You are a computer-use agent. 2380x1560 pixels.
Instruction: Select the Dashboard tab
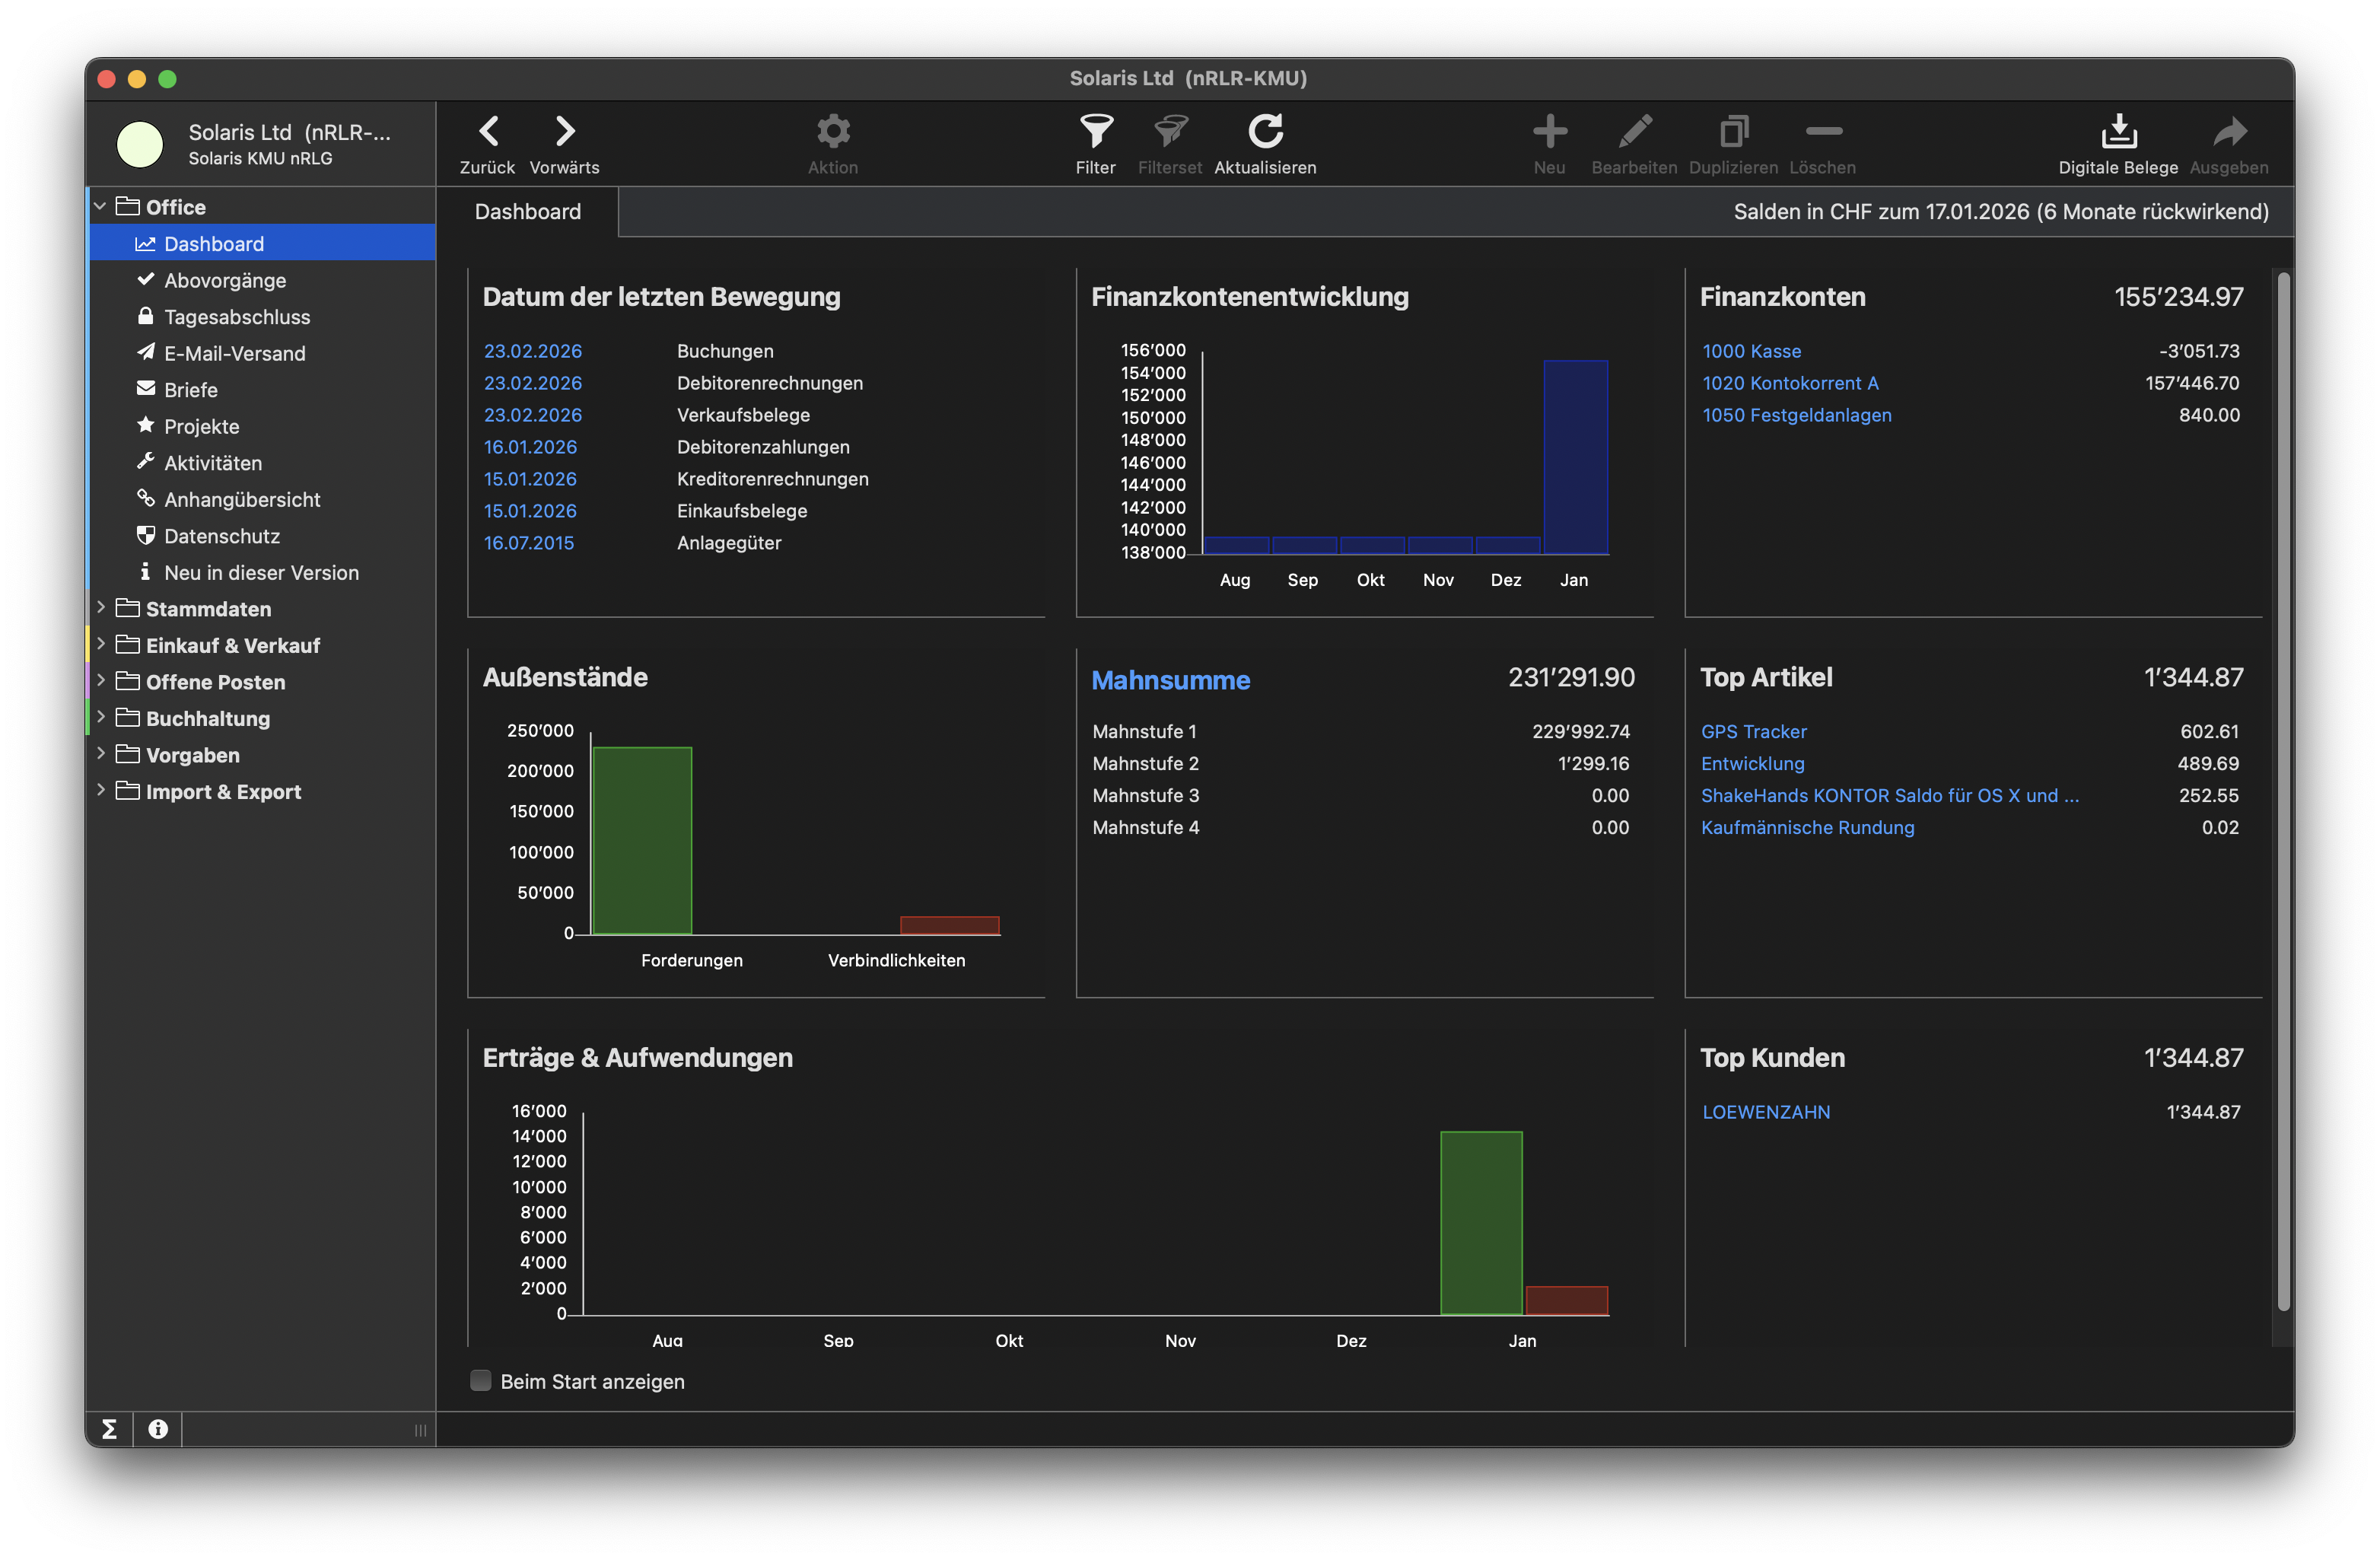[527, 212]
